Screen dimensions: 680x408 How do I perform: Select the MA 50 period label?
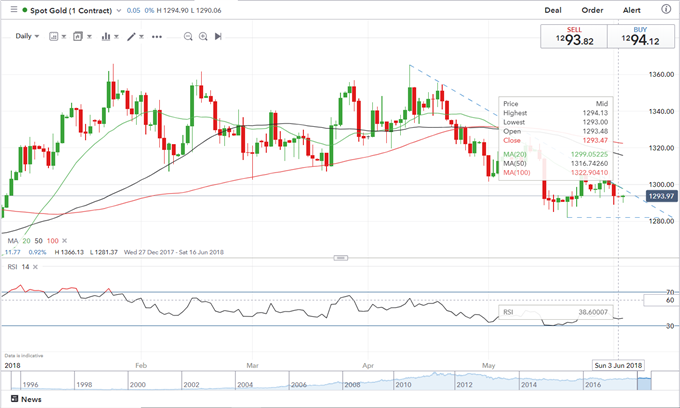pos(39,241)
